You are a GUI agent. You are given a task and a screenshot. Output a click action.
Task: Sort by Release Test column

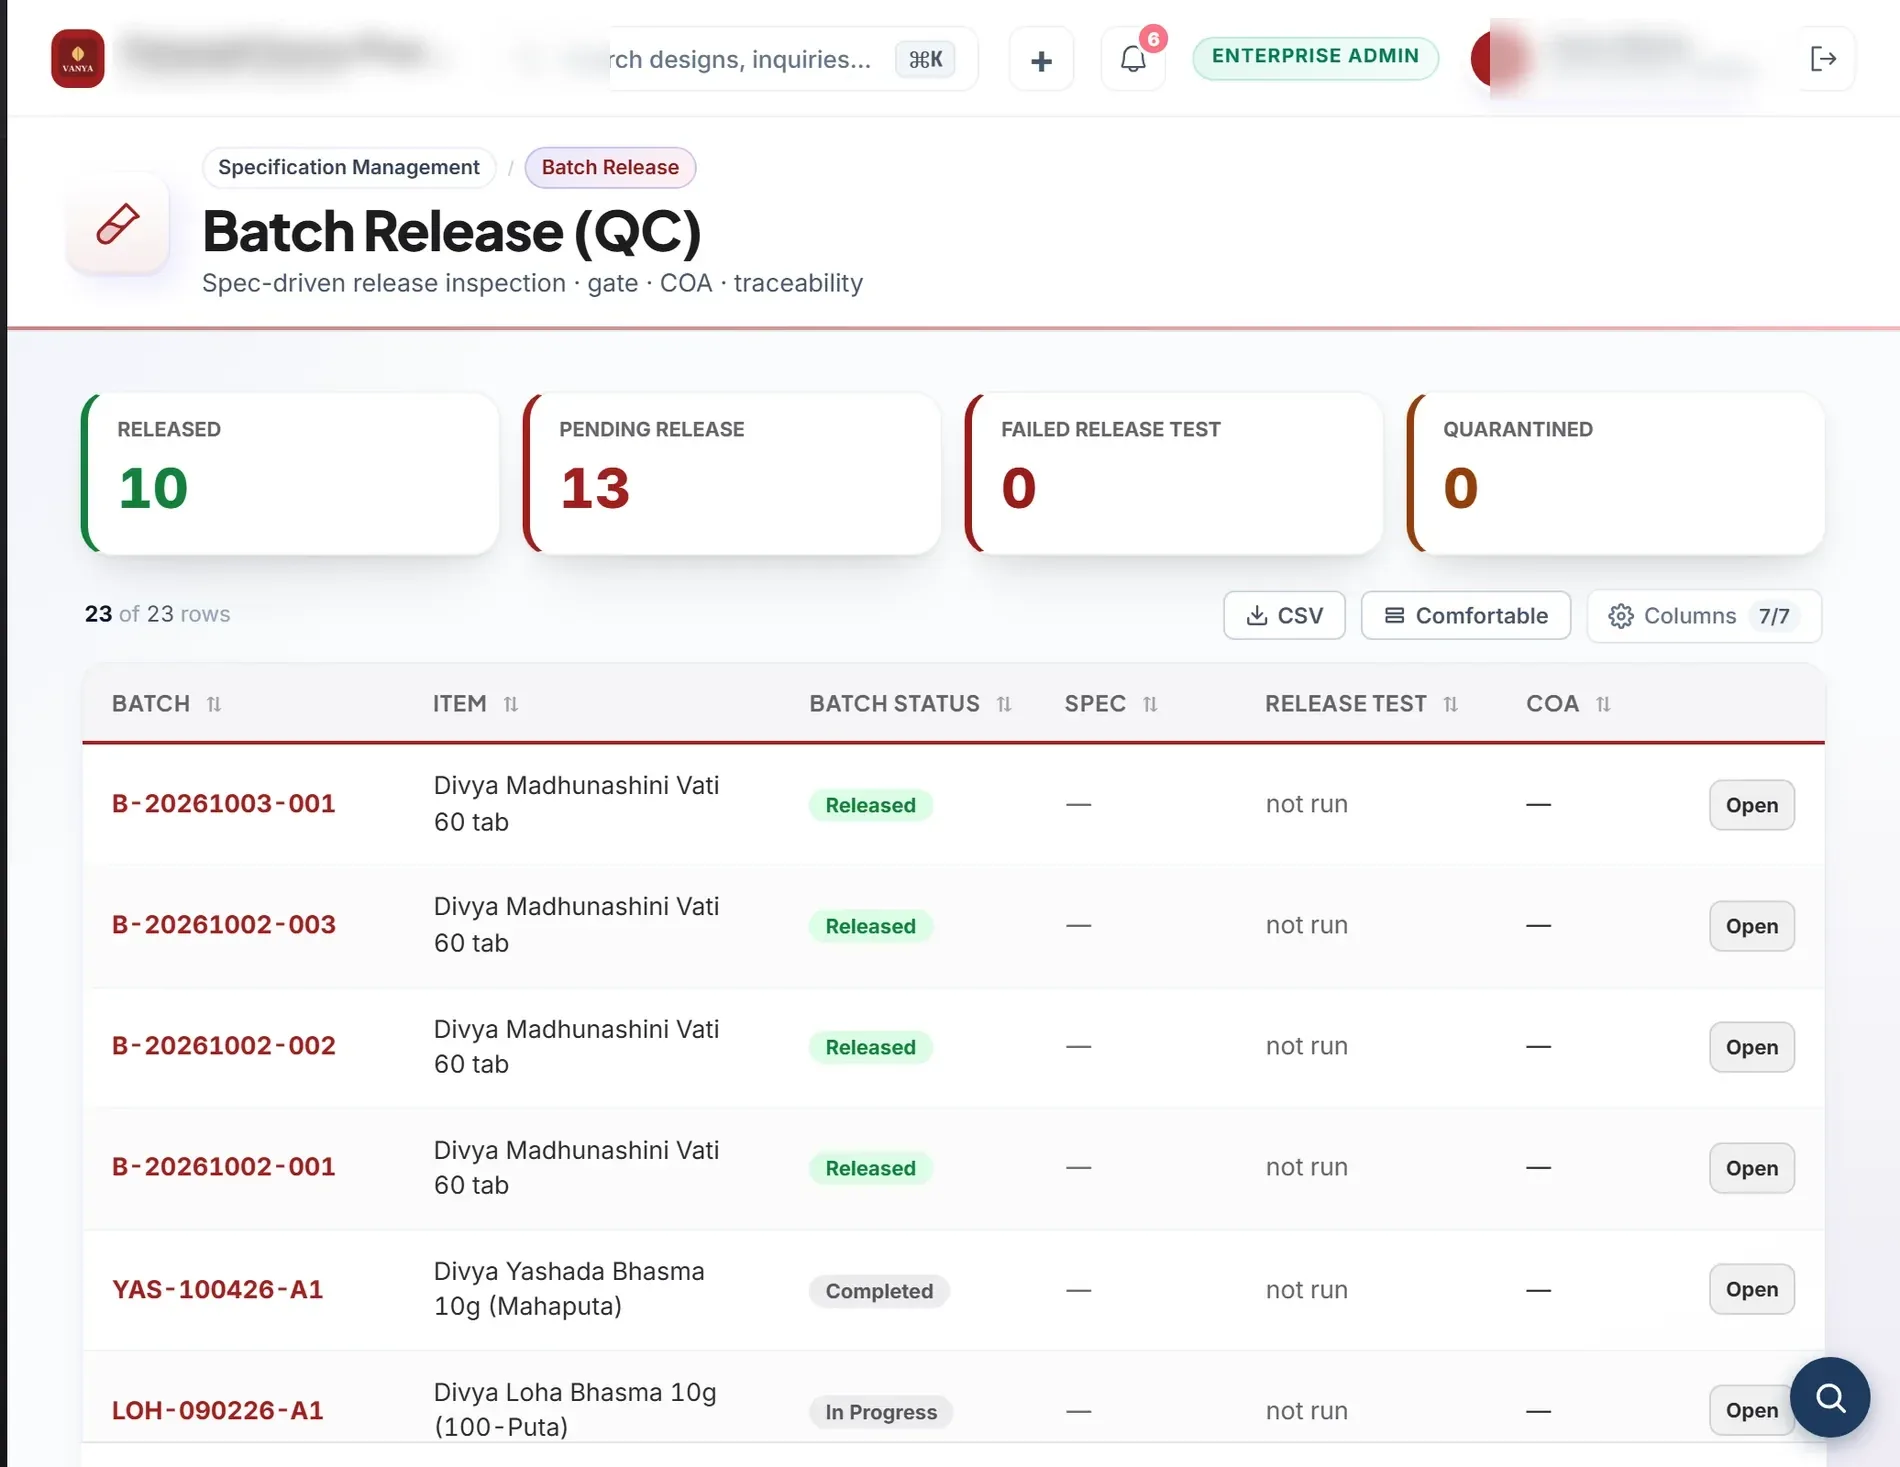point(1361,704)
